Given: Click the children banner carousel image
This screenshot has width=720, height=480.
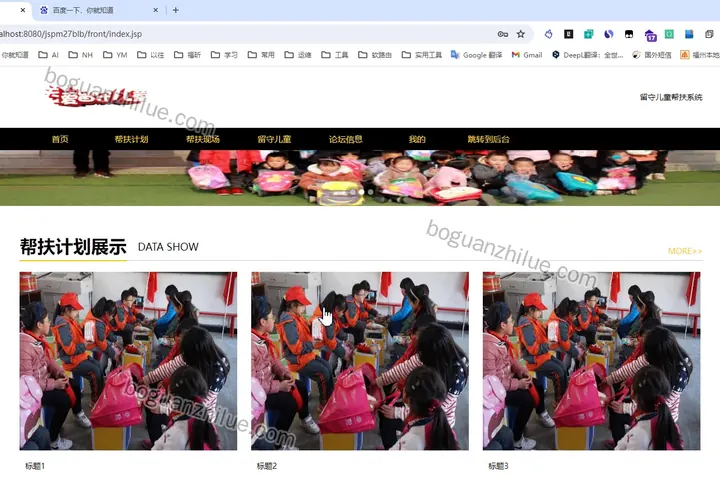Looking at the screenshot, I should (360, 178).
